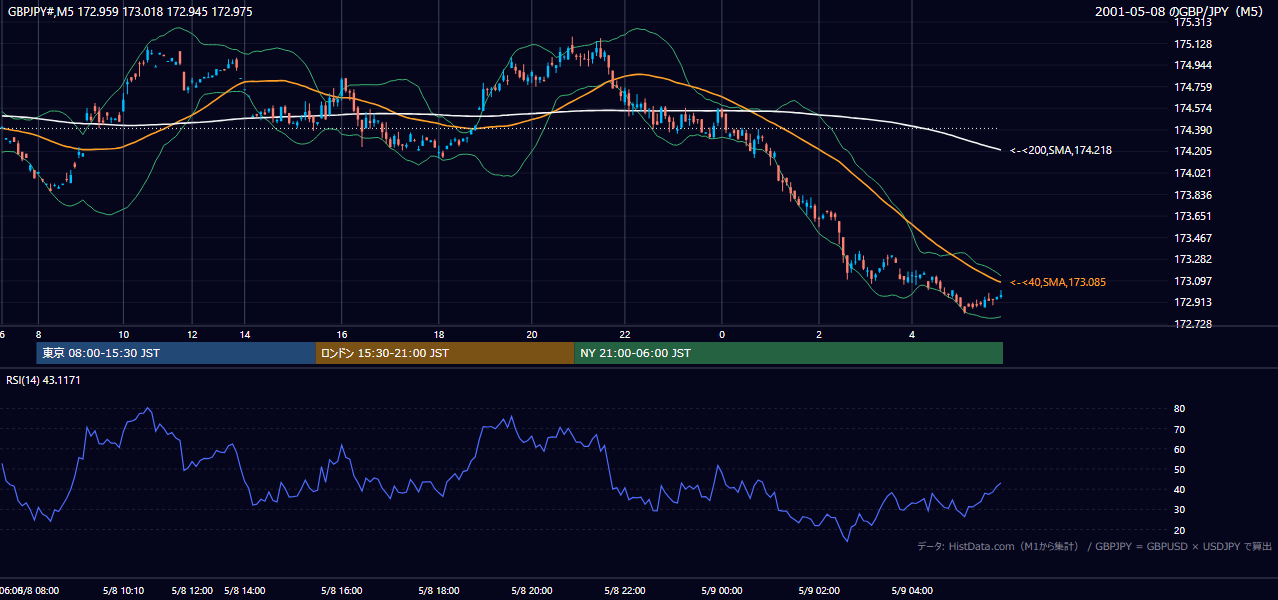Click the 5/8 20:00 date label
Viewport: 1278px width, 600px height.
[532, 590]
